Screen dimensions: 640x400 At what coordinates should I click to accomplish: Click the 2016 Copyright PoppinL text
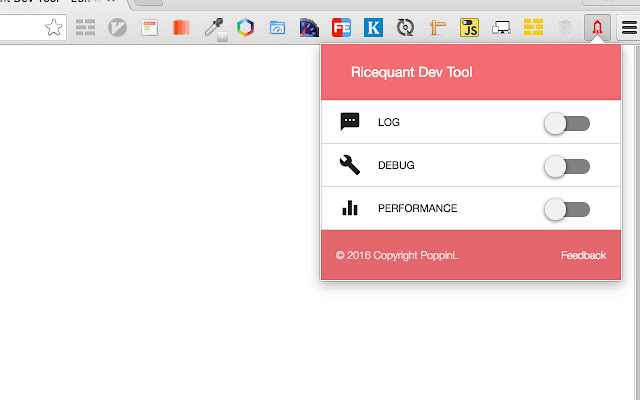click(x=397, y=256)
